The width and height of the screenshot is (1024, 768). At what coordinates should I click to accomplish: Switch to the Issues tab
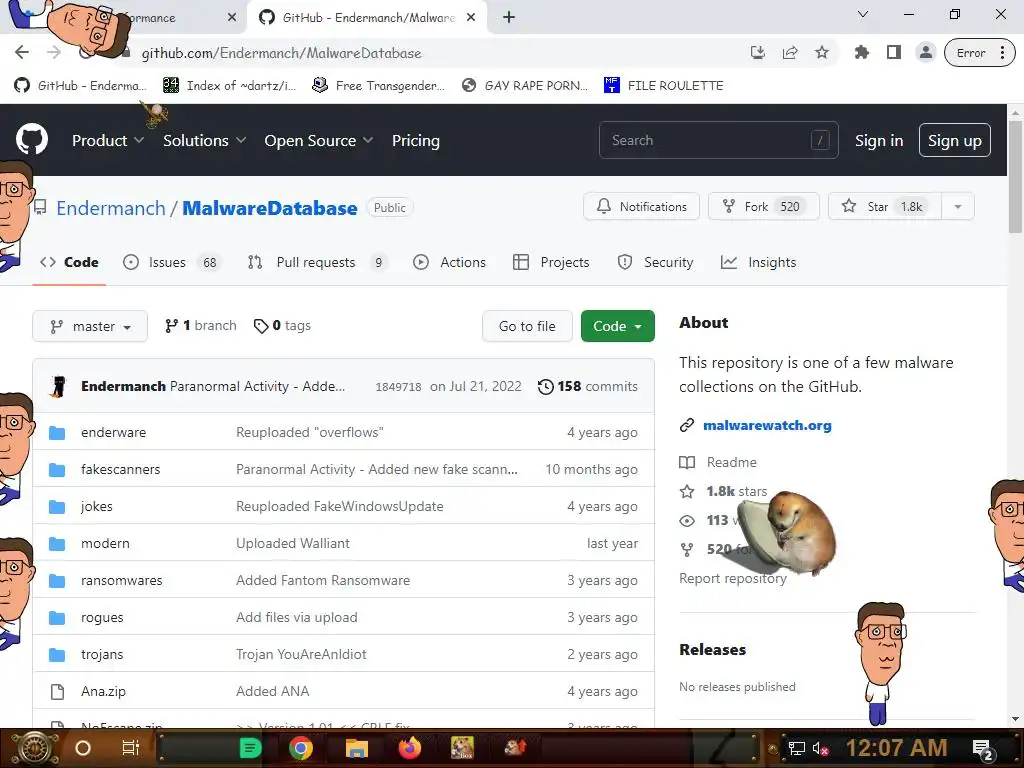[x=172, y=263]
